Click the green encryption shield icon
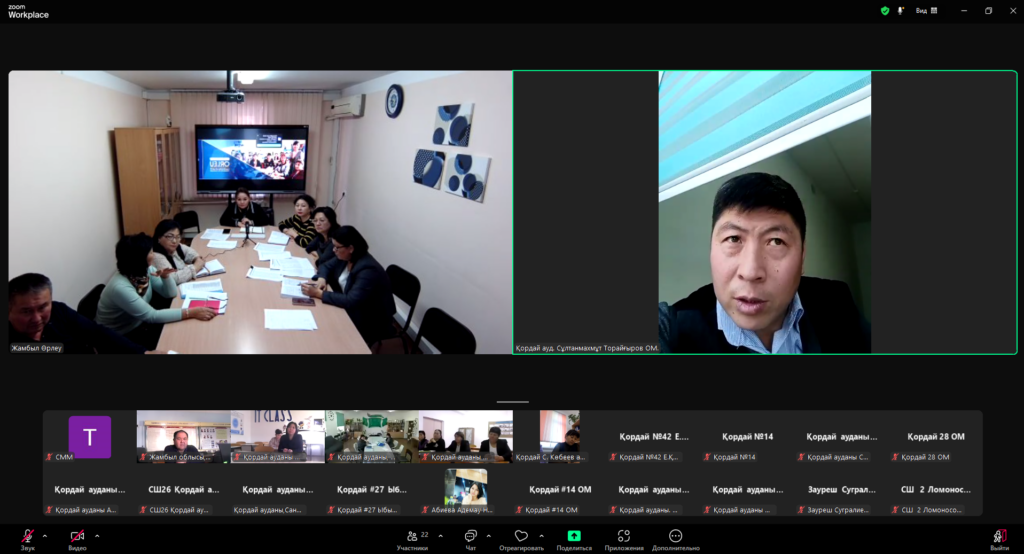This screenshot has width=1024, height=554. [x=885, y=11]
